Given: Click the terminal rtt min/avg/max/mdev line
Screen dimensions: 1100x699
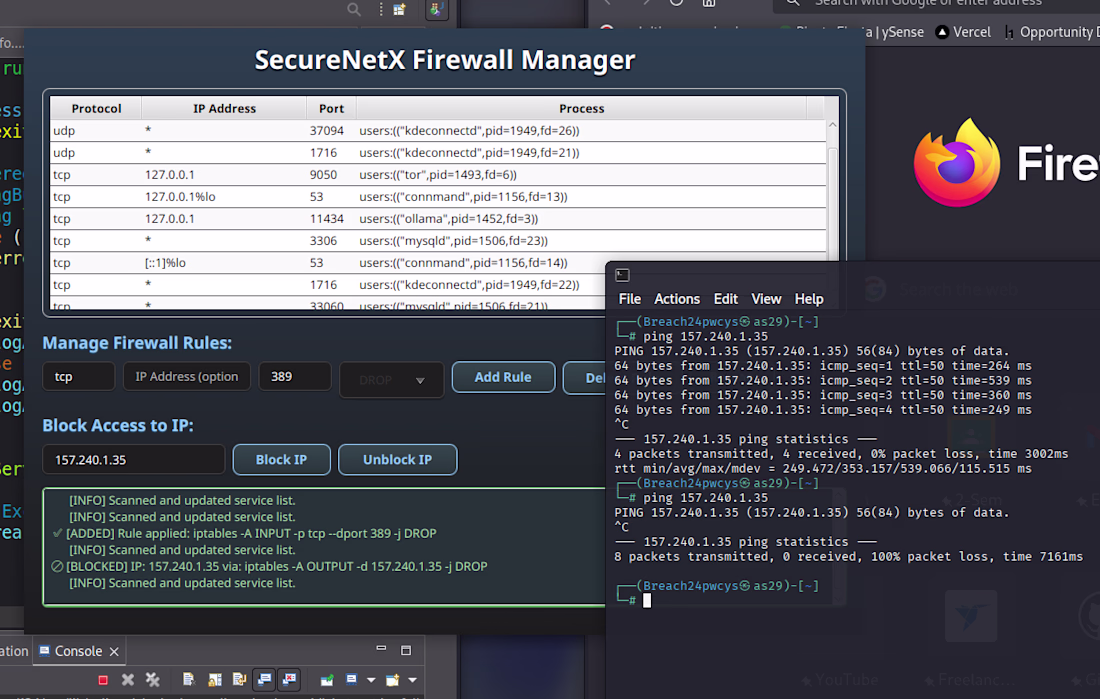Looking at the screenshot, I should click(823, 468).
